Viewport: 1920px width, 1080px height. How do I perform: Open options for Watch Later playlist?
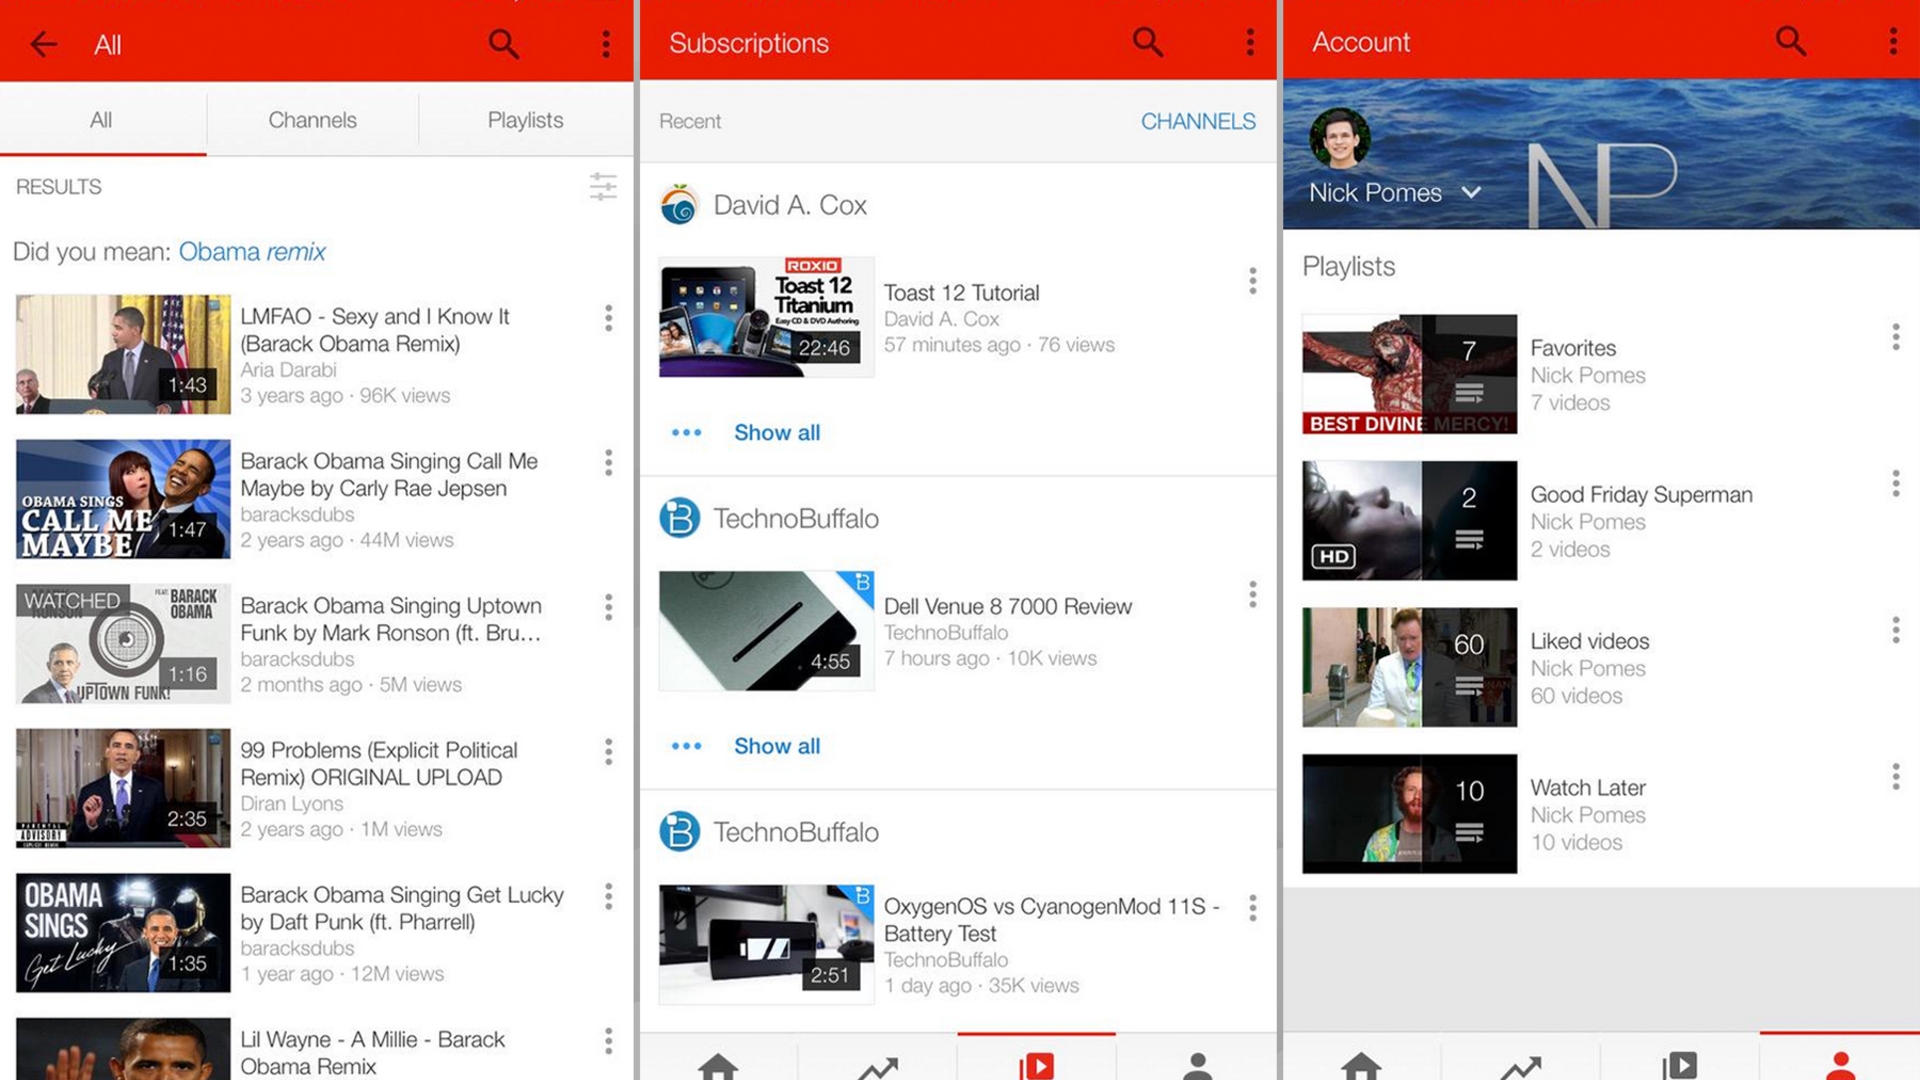tap(1895, 777)
